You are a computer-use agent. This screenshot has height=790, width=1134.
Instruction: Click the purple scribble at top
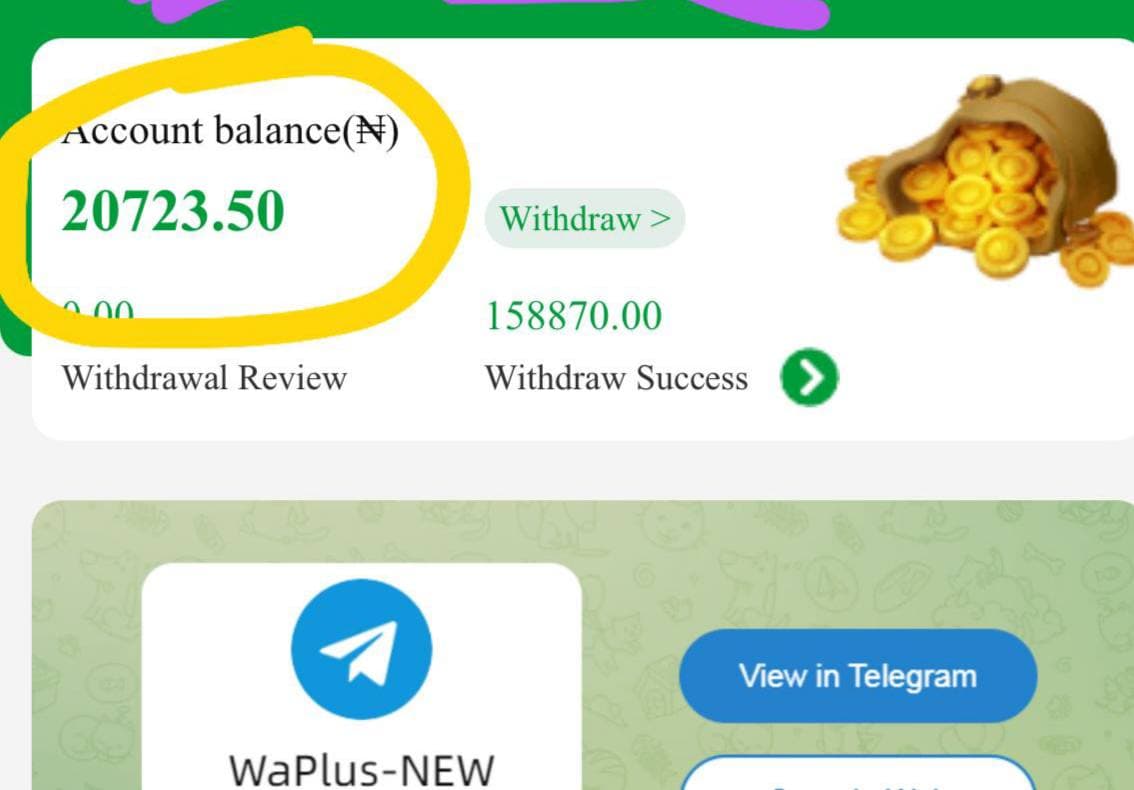636,11
